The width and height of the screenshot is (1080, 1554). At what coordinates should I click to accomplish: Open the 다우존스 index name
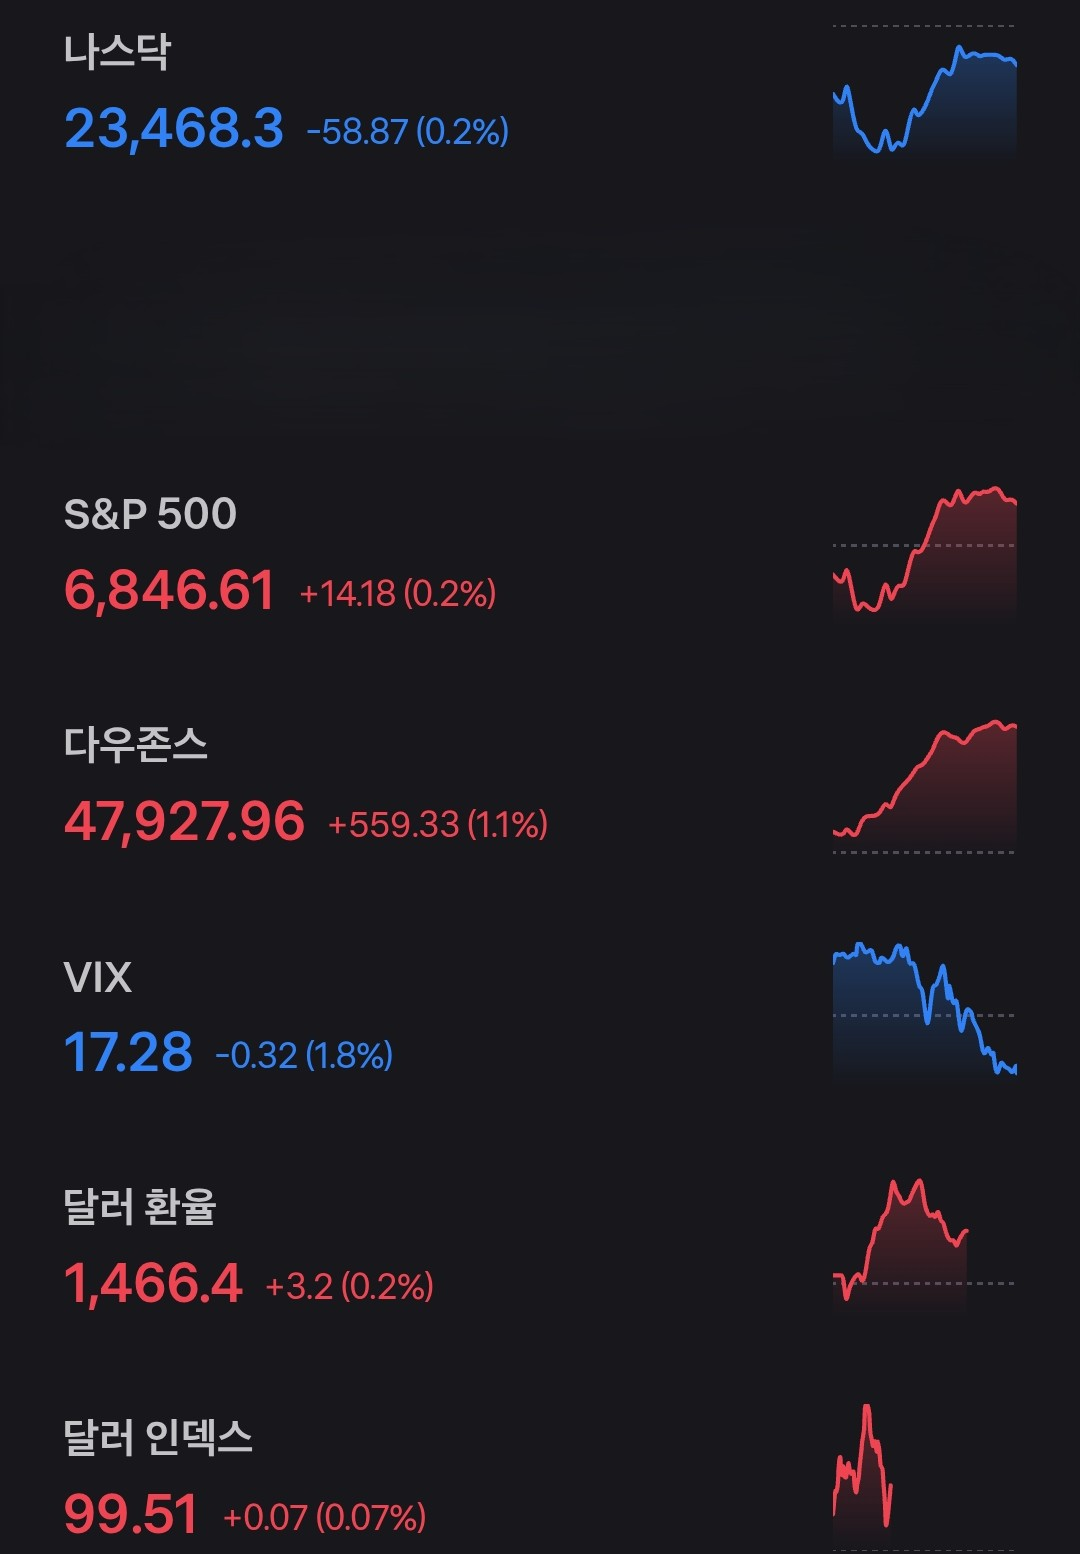(136, 745)
